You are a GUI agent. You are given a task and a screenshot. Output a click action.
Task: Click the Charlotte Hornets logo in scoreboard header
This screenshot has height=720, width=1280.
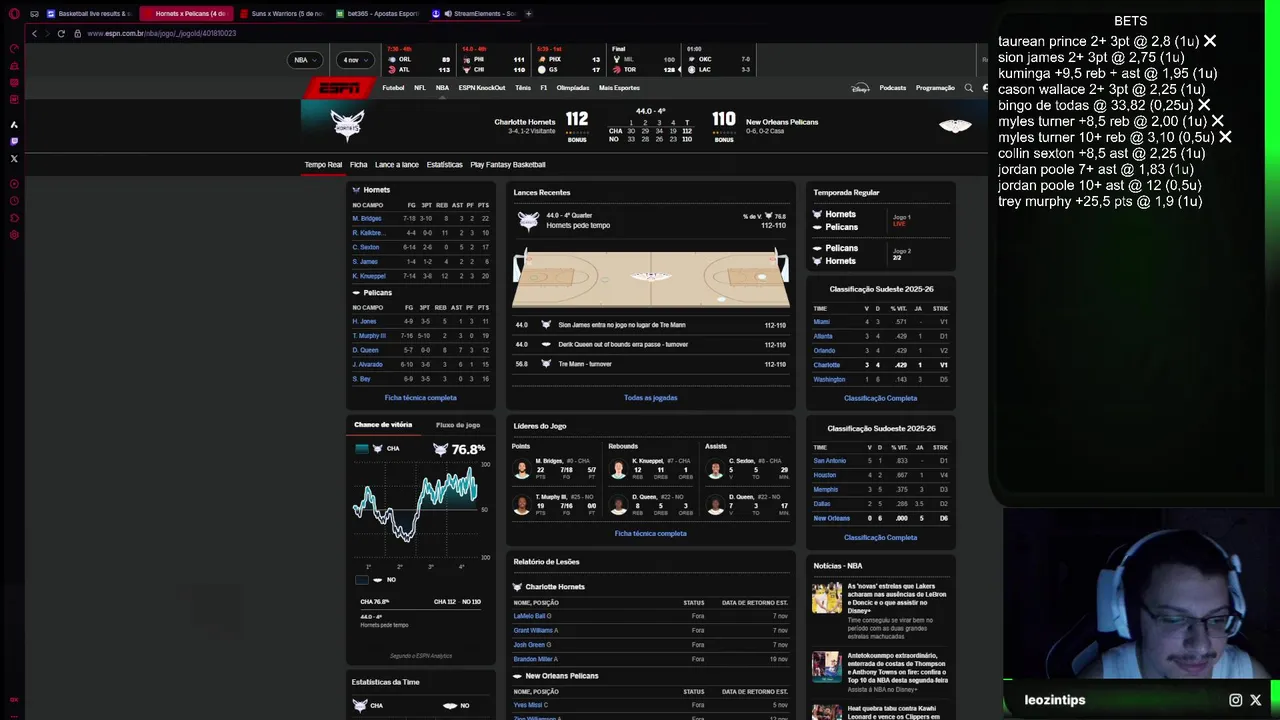coord(347,124)
